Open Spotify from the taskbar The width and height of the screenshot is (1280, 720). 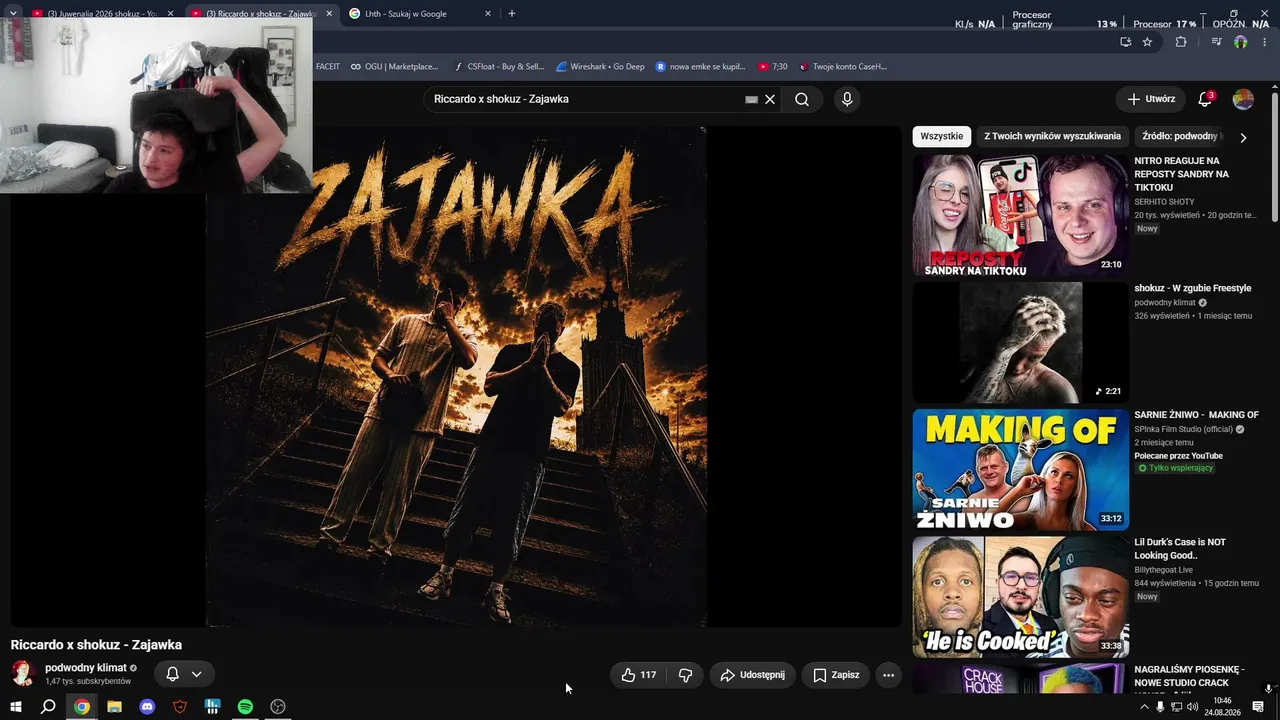point(245,707)
